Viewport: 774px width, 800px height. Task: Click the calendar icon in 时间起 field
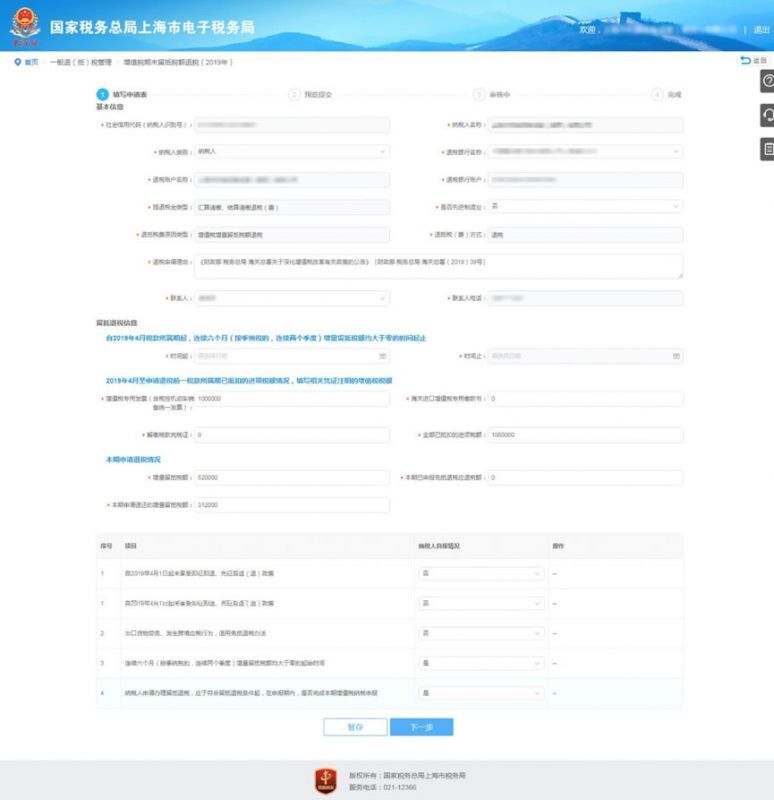(x=383, y=355)
